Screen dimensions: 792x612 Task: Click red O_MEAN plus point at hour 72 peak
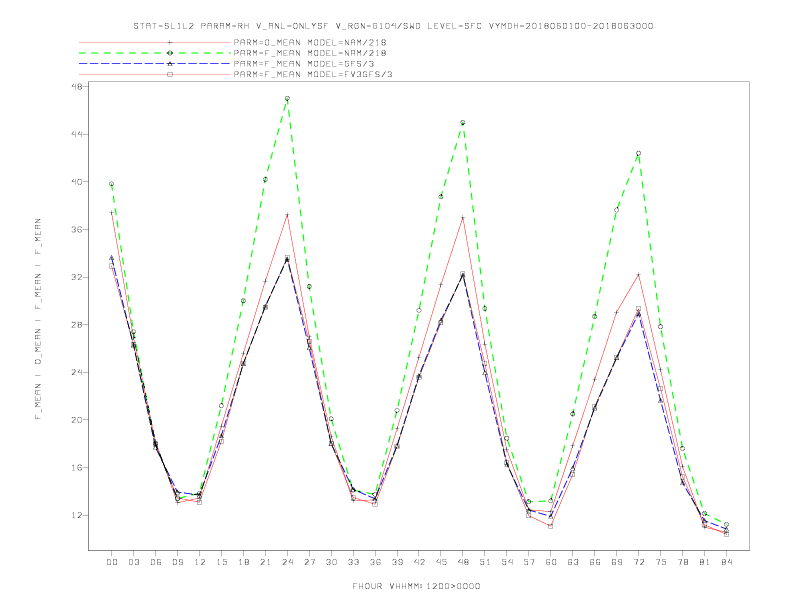tap(638, 275)
